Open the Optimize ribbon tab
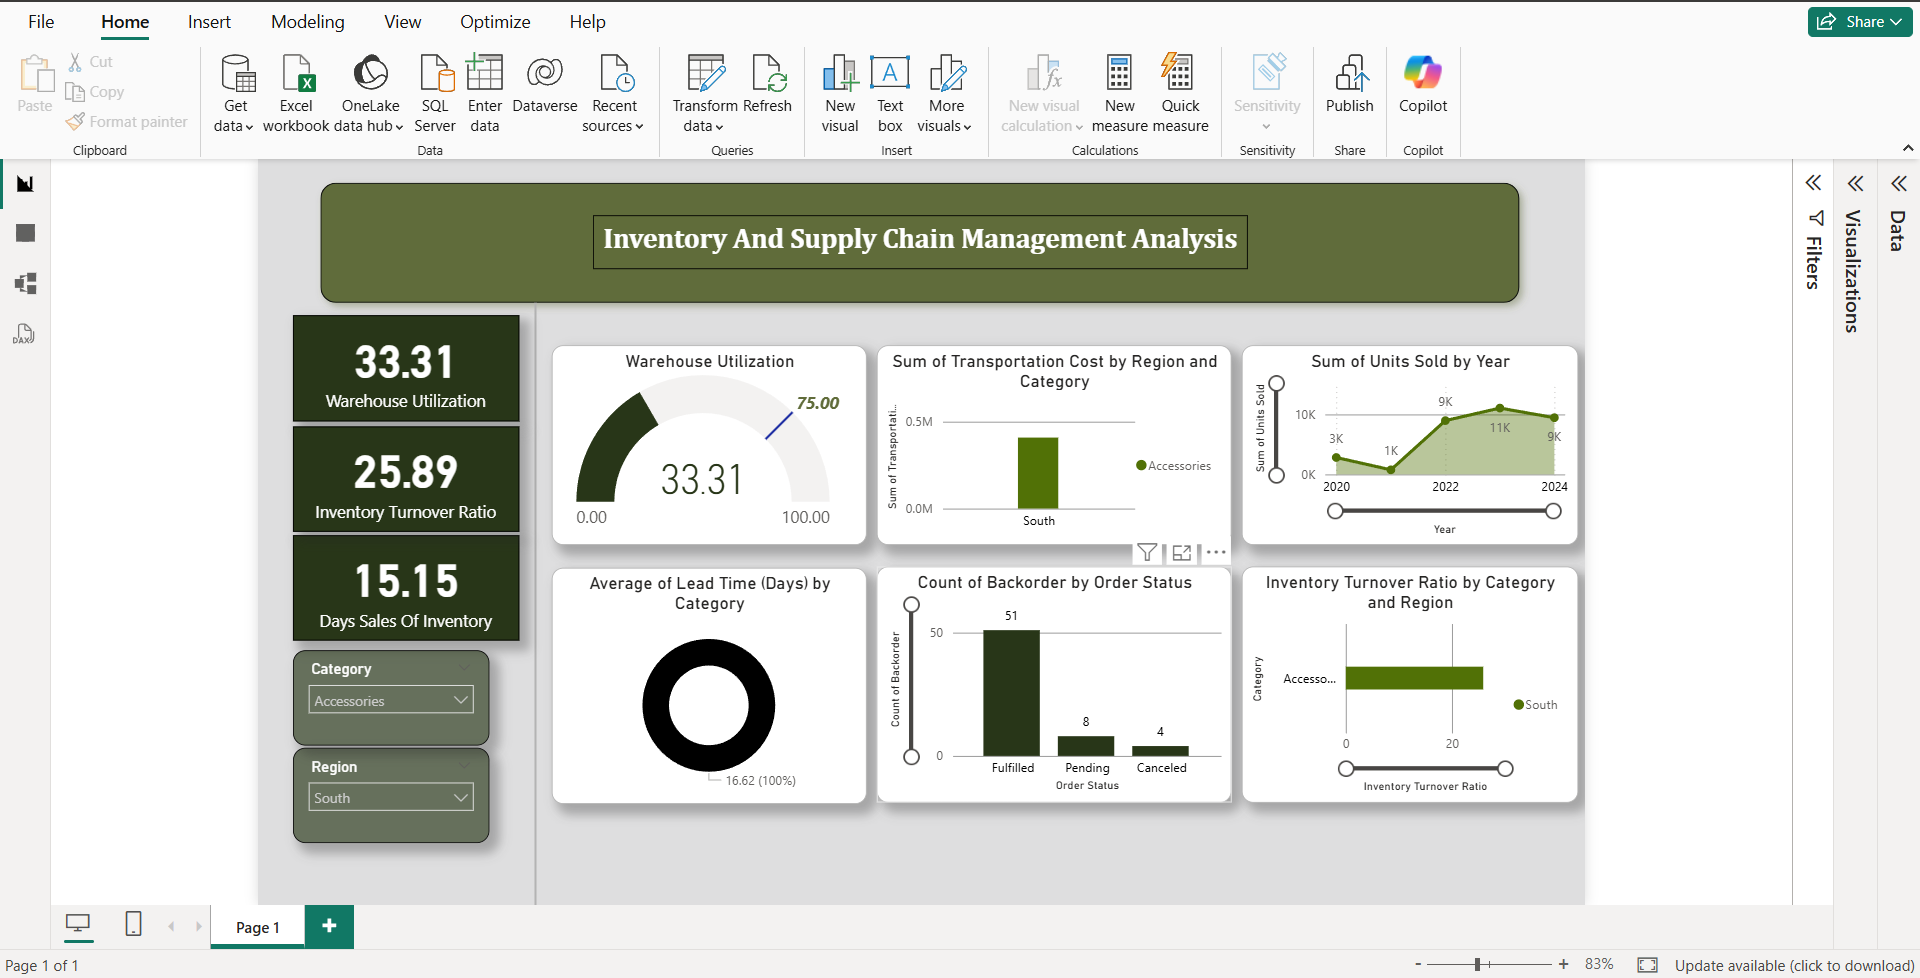This screenshot has height=978, width=1920. 495,22
